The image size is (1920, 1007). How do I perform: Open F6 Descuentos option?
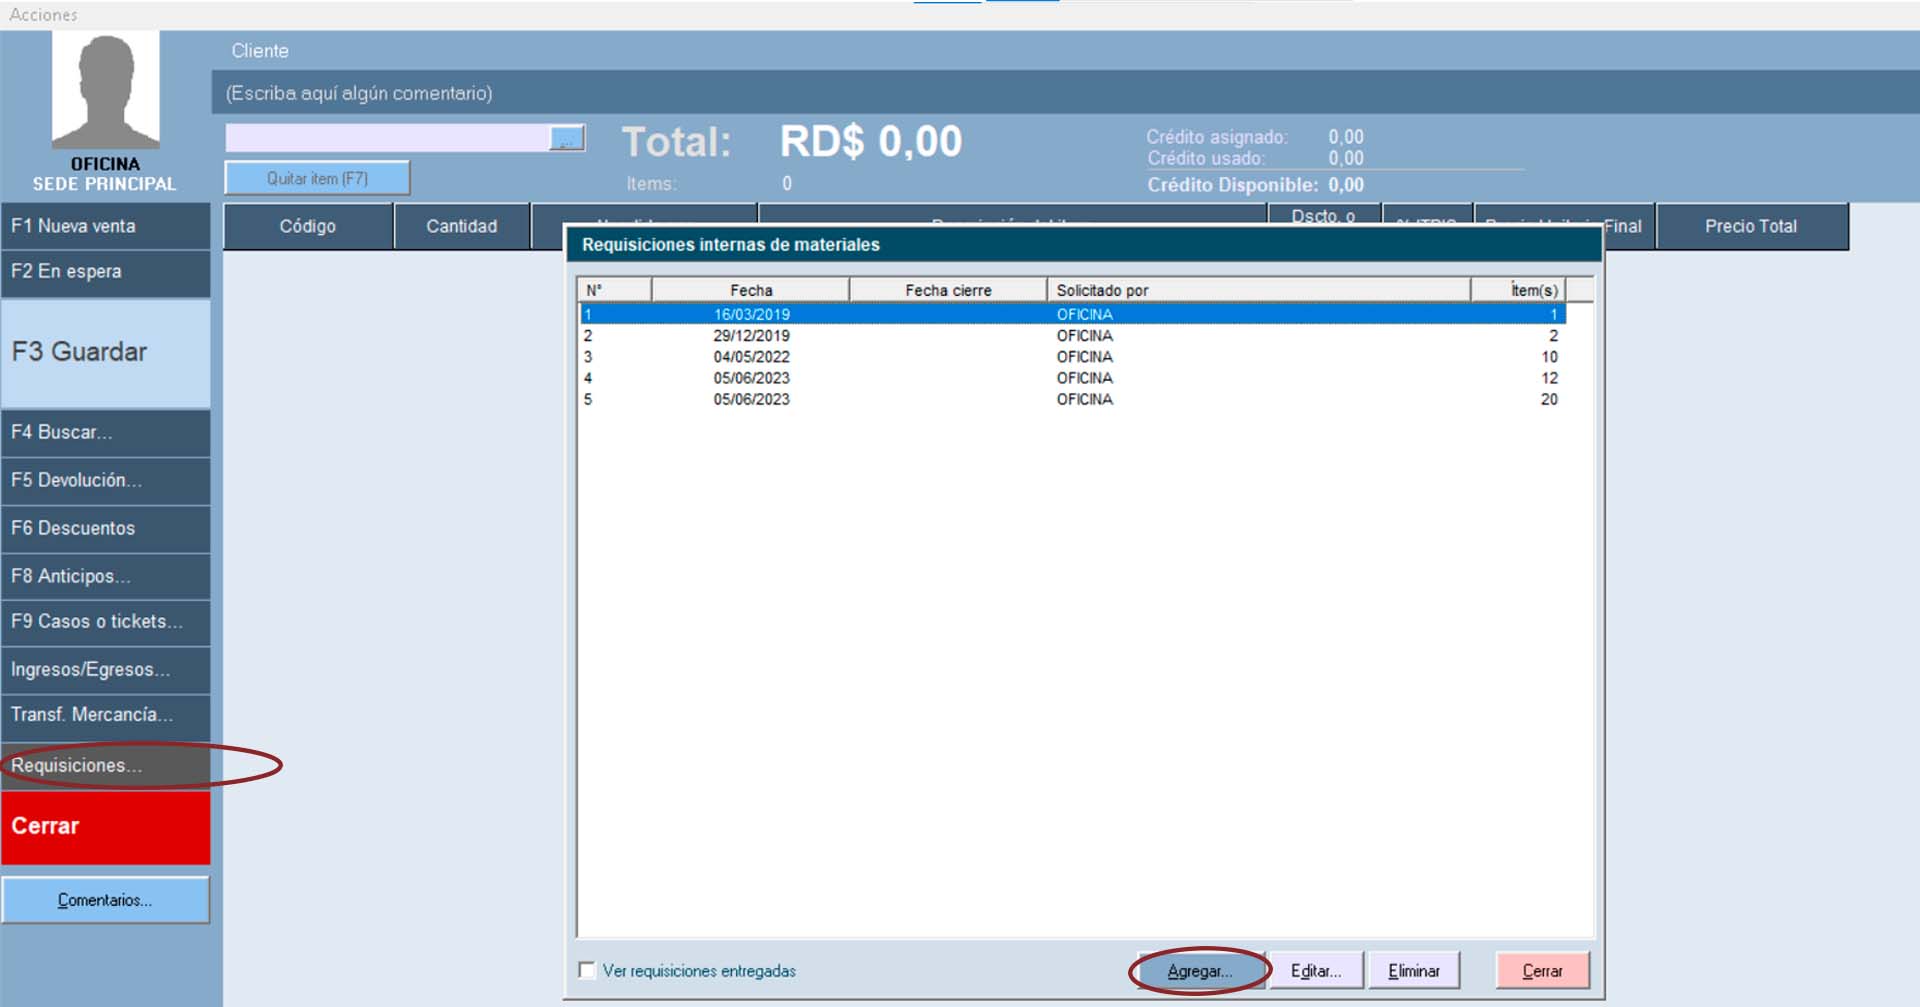point(105,529)
